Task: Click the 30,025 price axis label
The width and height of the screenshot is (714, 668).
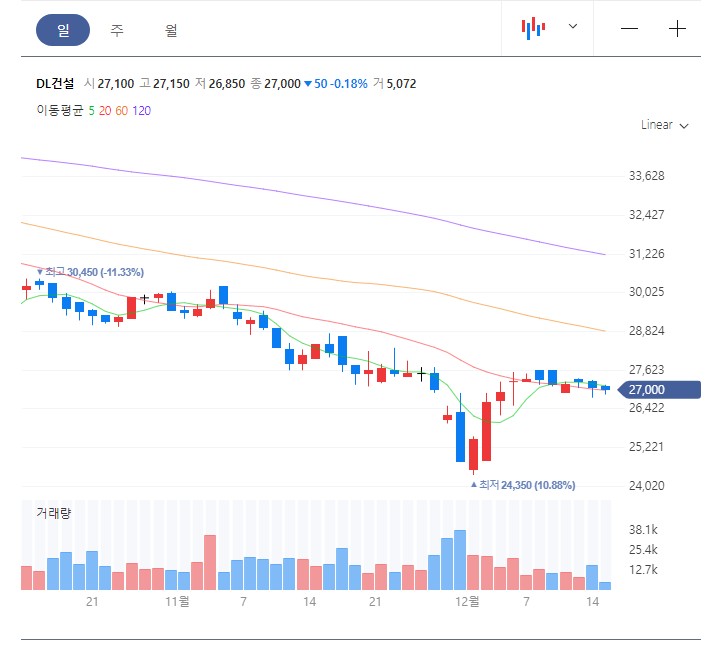Action: pyautogui.click(x=647, y=292)
